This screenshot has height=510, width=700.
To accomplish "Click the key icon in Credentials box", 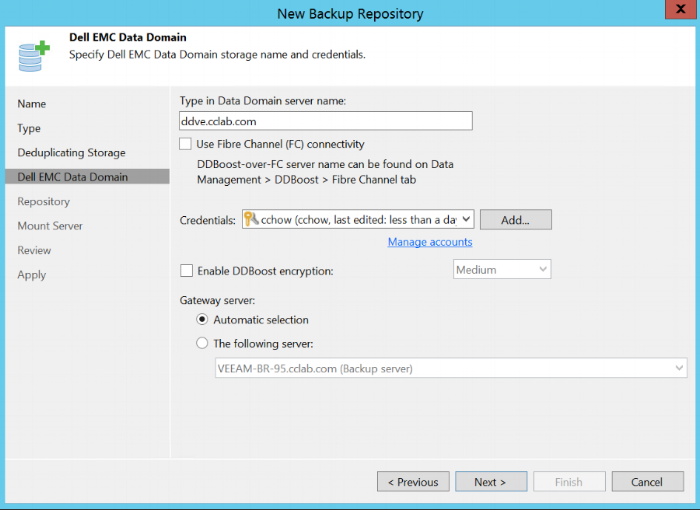I will coord(251,219).
